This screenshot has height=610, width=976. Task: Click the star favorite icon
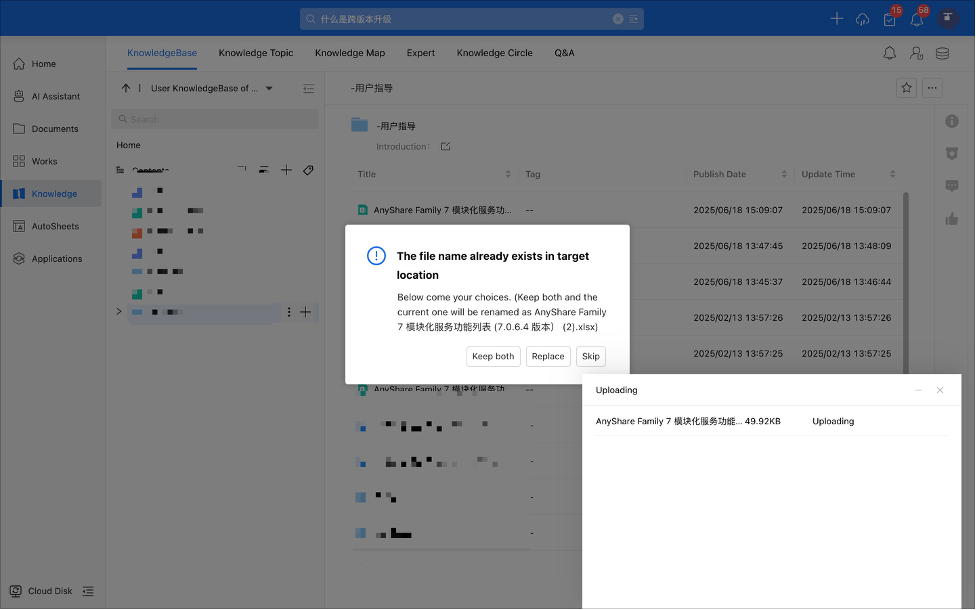(906, 88)
